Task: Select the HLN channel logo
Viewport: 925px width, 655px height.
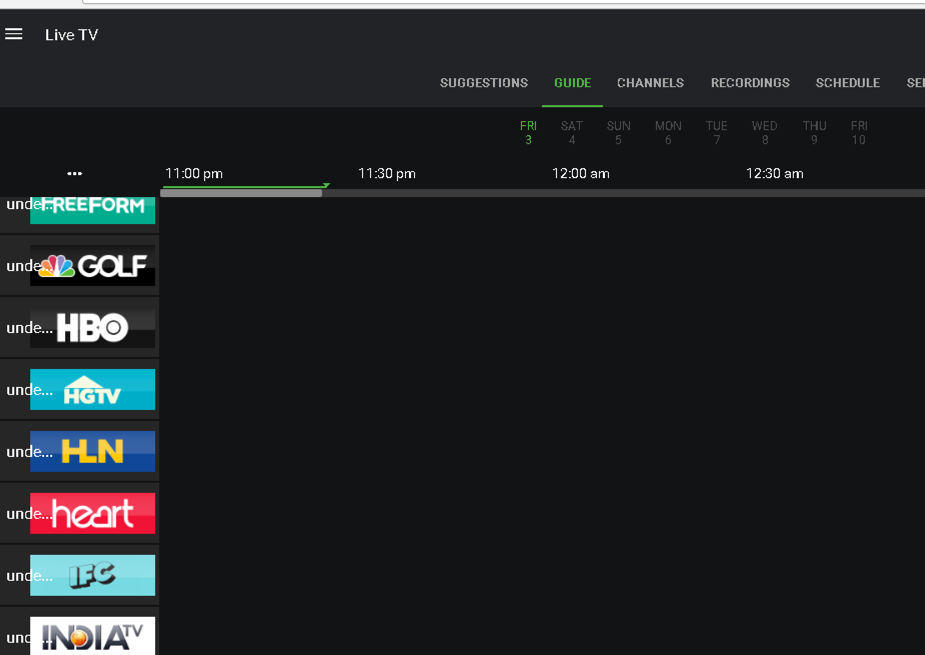Action: [x=93, y=451]
